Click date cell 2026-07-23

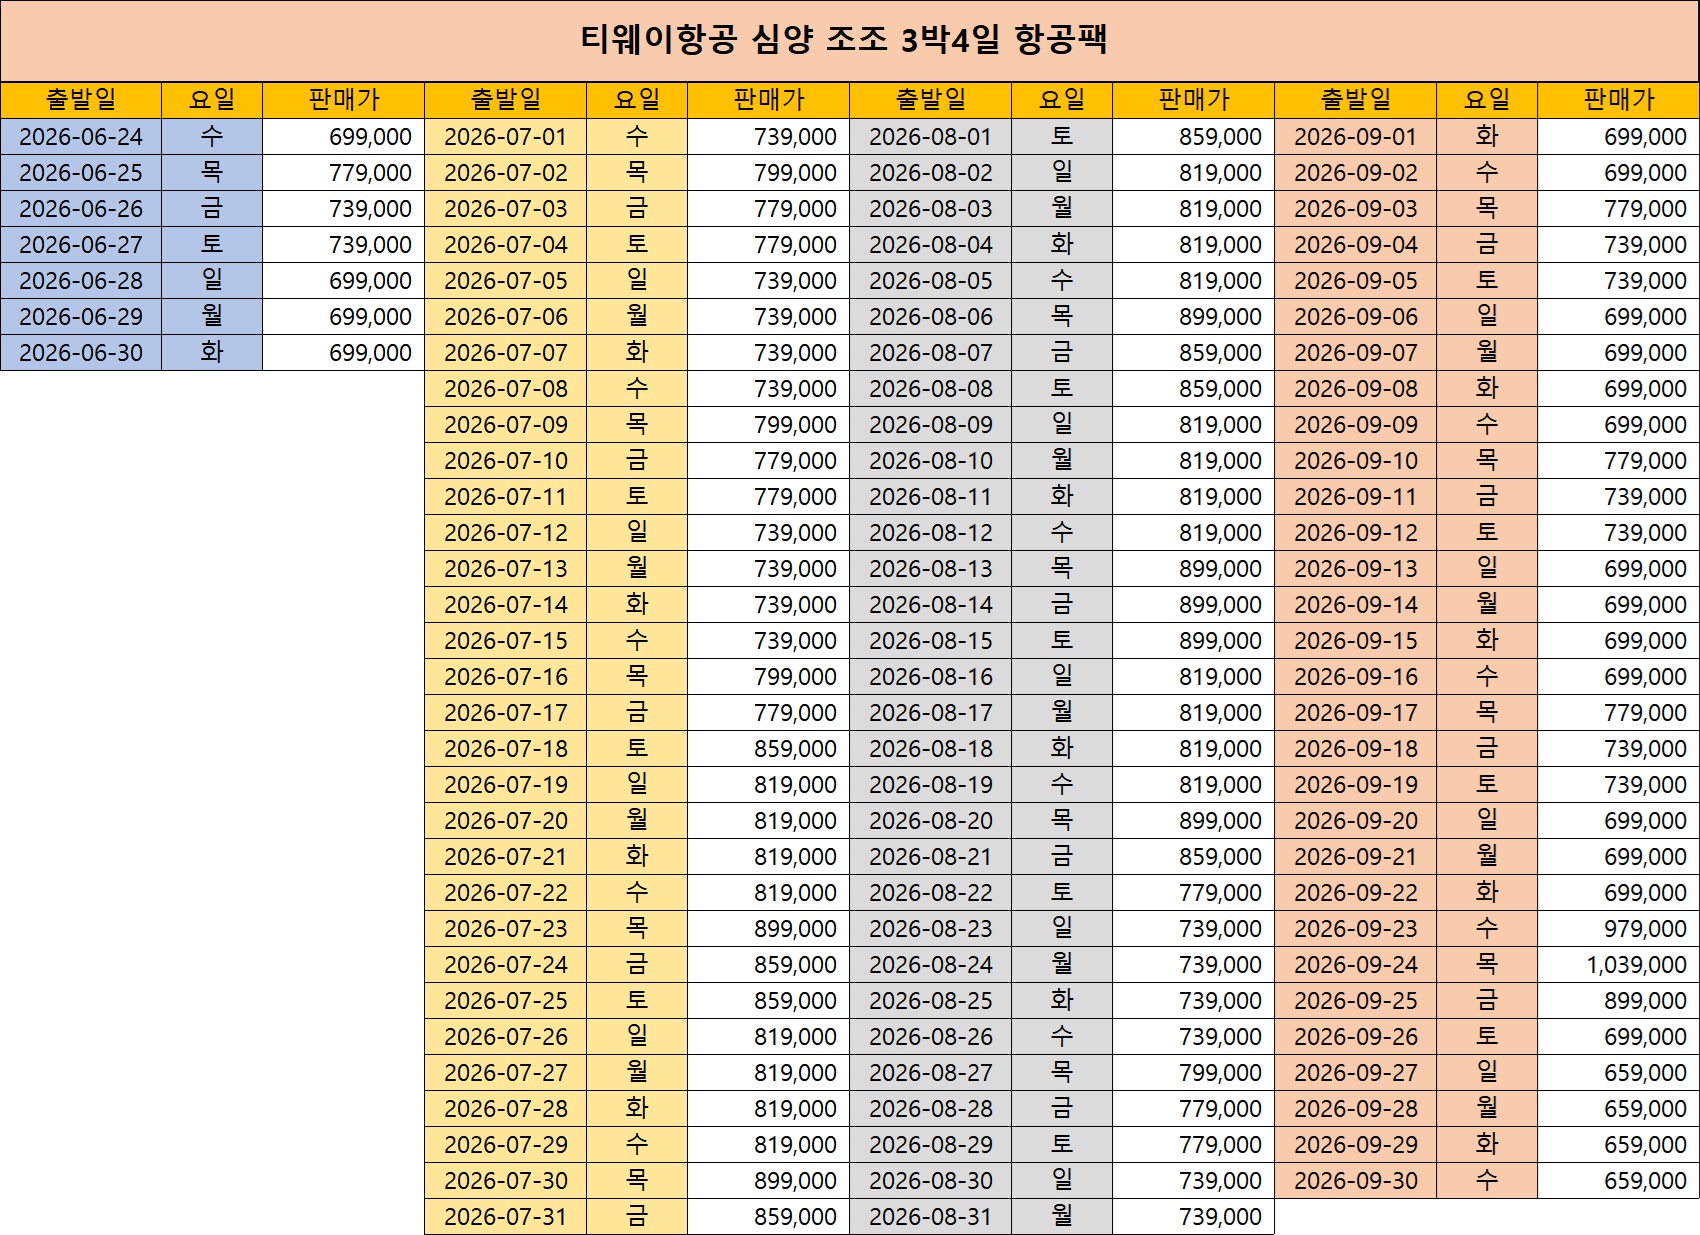tap(505, 929)
